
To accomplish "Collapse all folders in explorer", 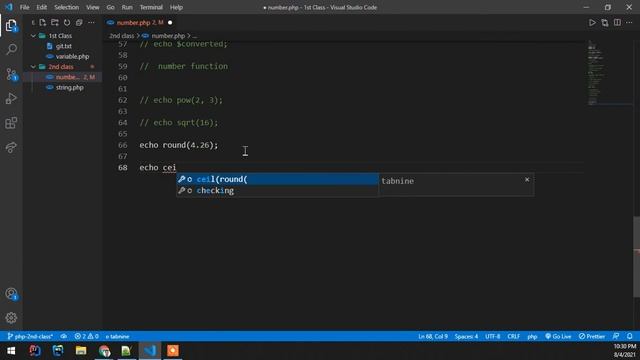I will click(79, 22).
